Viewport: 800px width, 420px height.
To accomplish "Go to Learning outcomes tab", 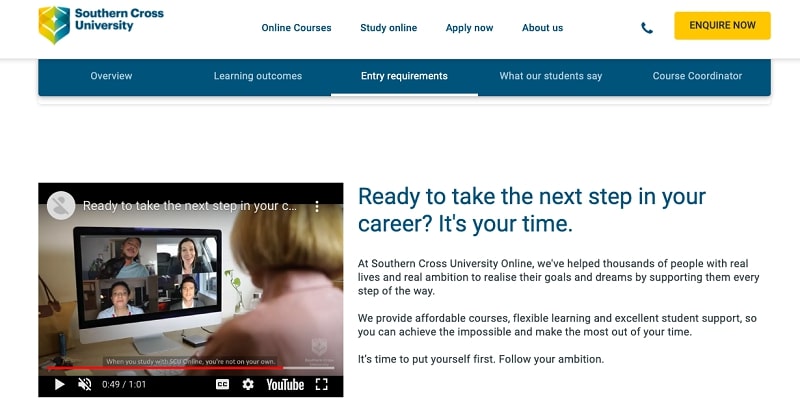I will click(257, 76).
